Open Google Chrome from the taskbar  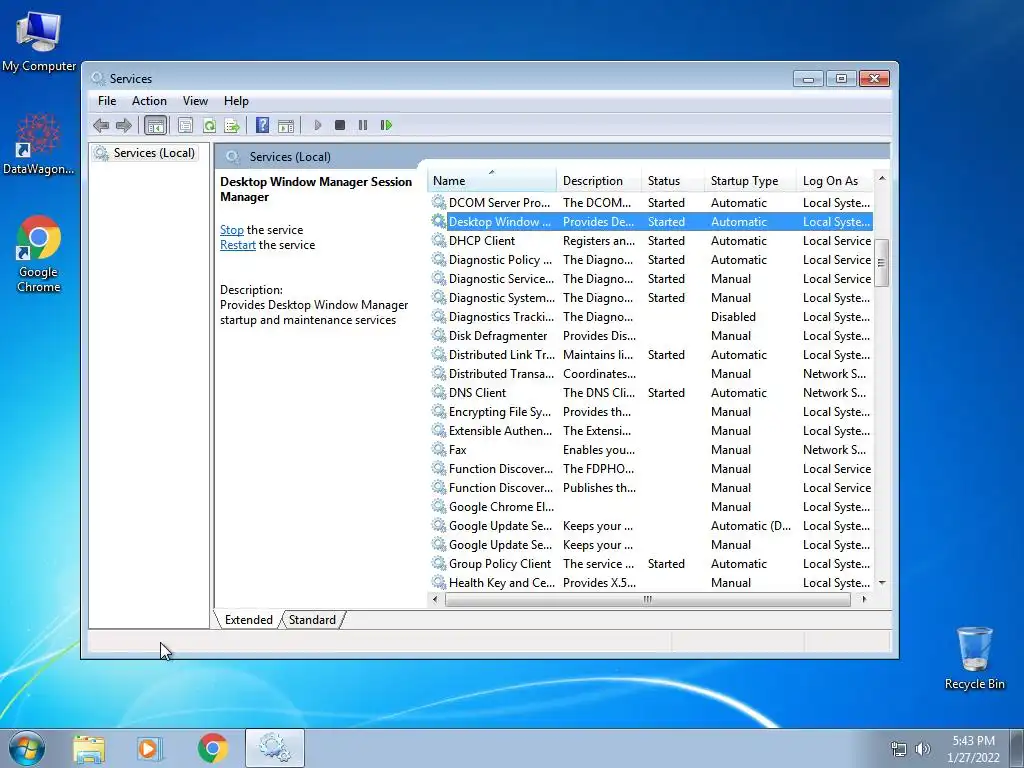pos(212,748)
